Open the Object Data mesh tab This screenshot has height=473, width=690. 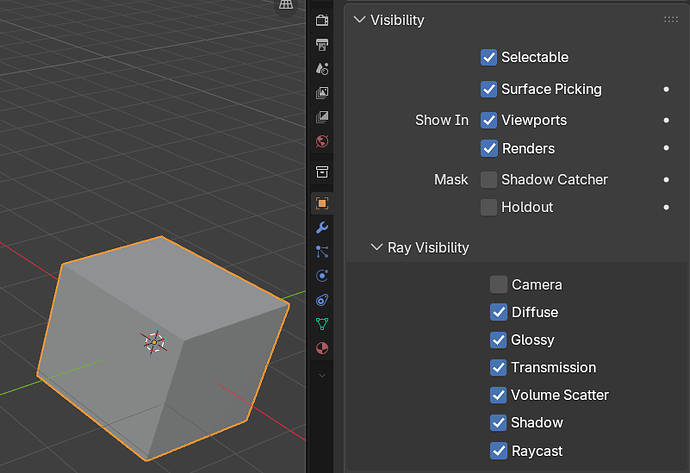pos(322,324)
